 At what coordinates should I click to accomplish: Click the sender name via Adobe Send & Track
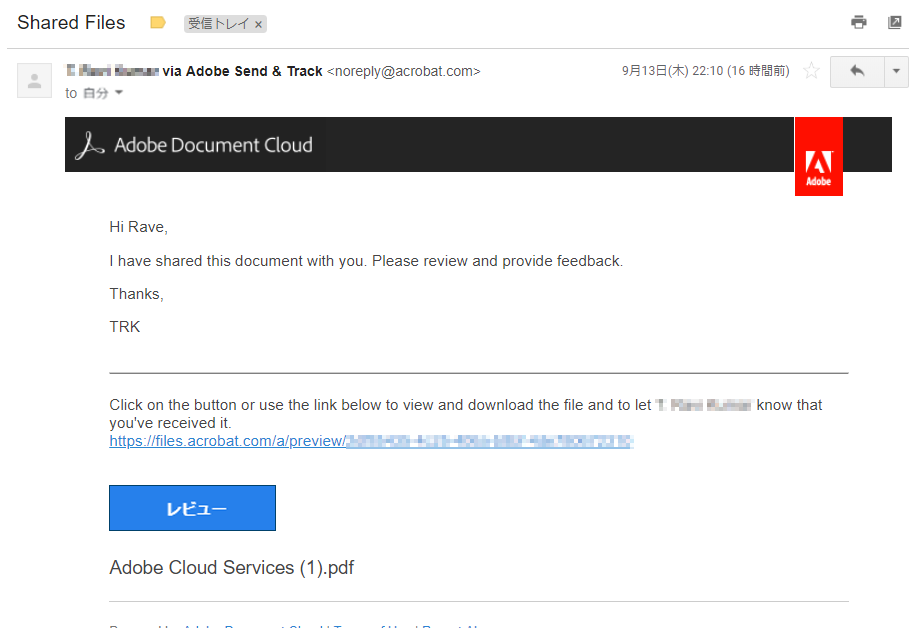[x=194, y=71]
